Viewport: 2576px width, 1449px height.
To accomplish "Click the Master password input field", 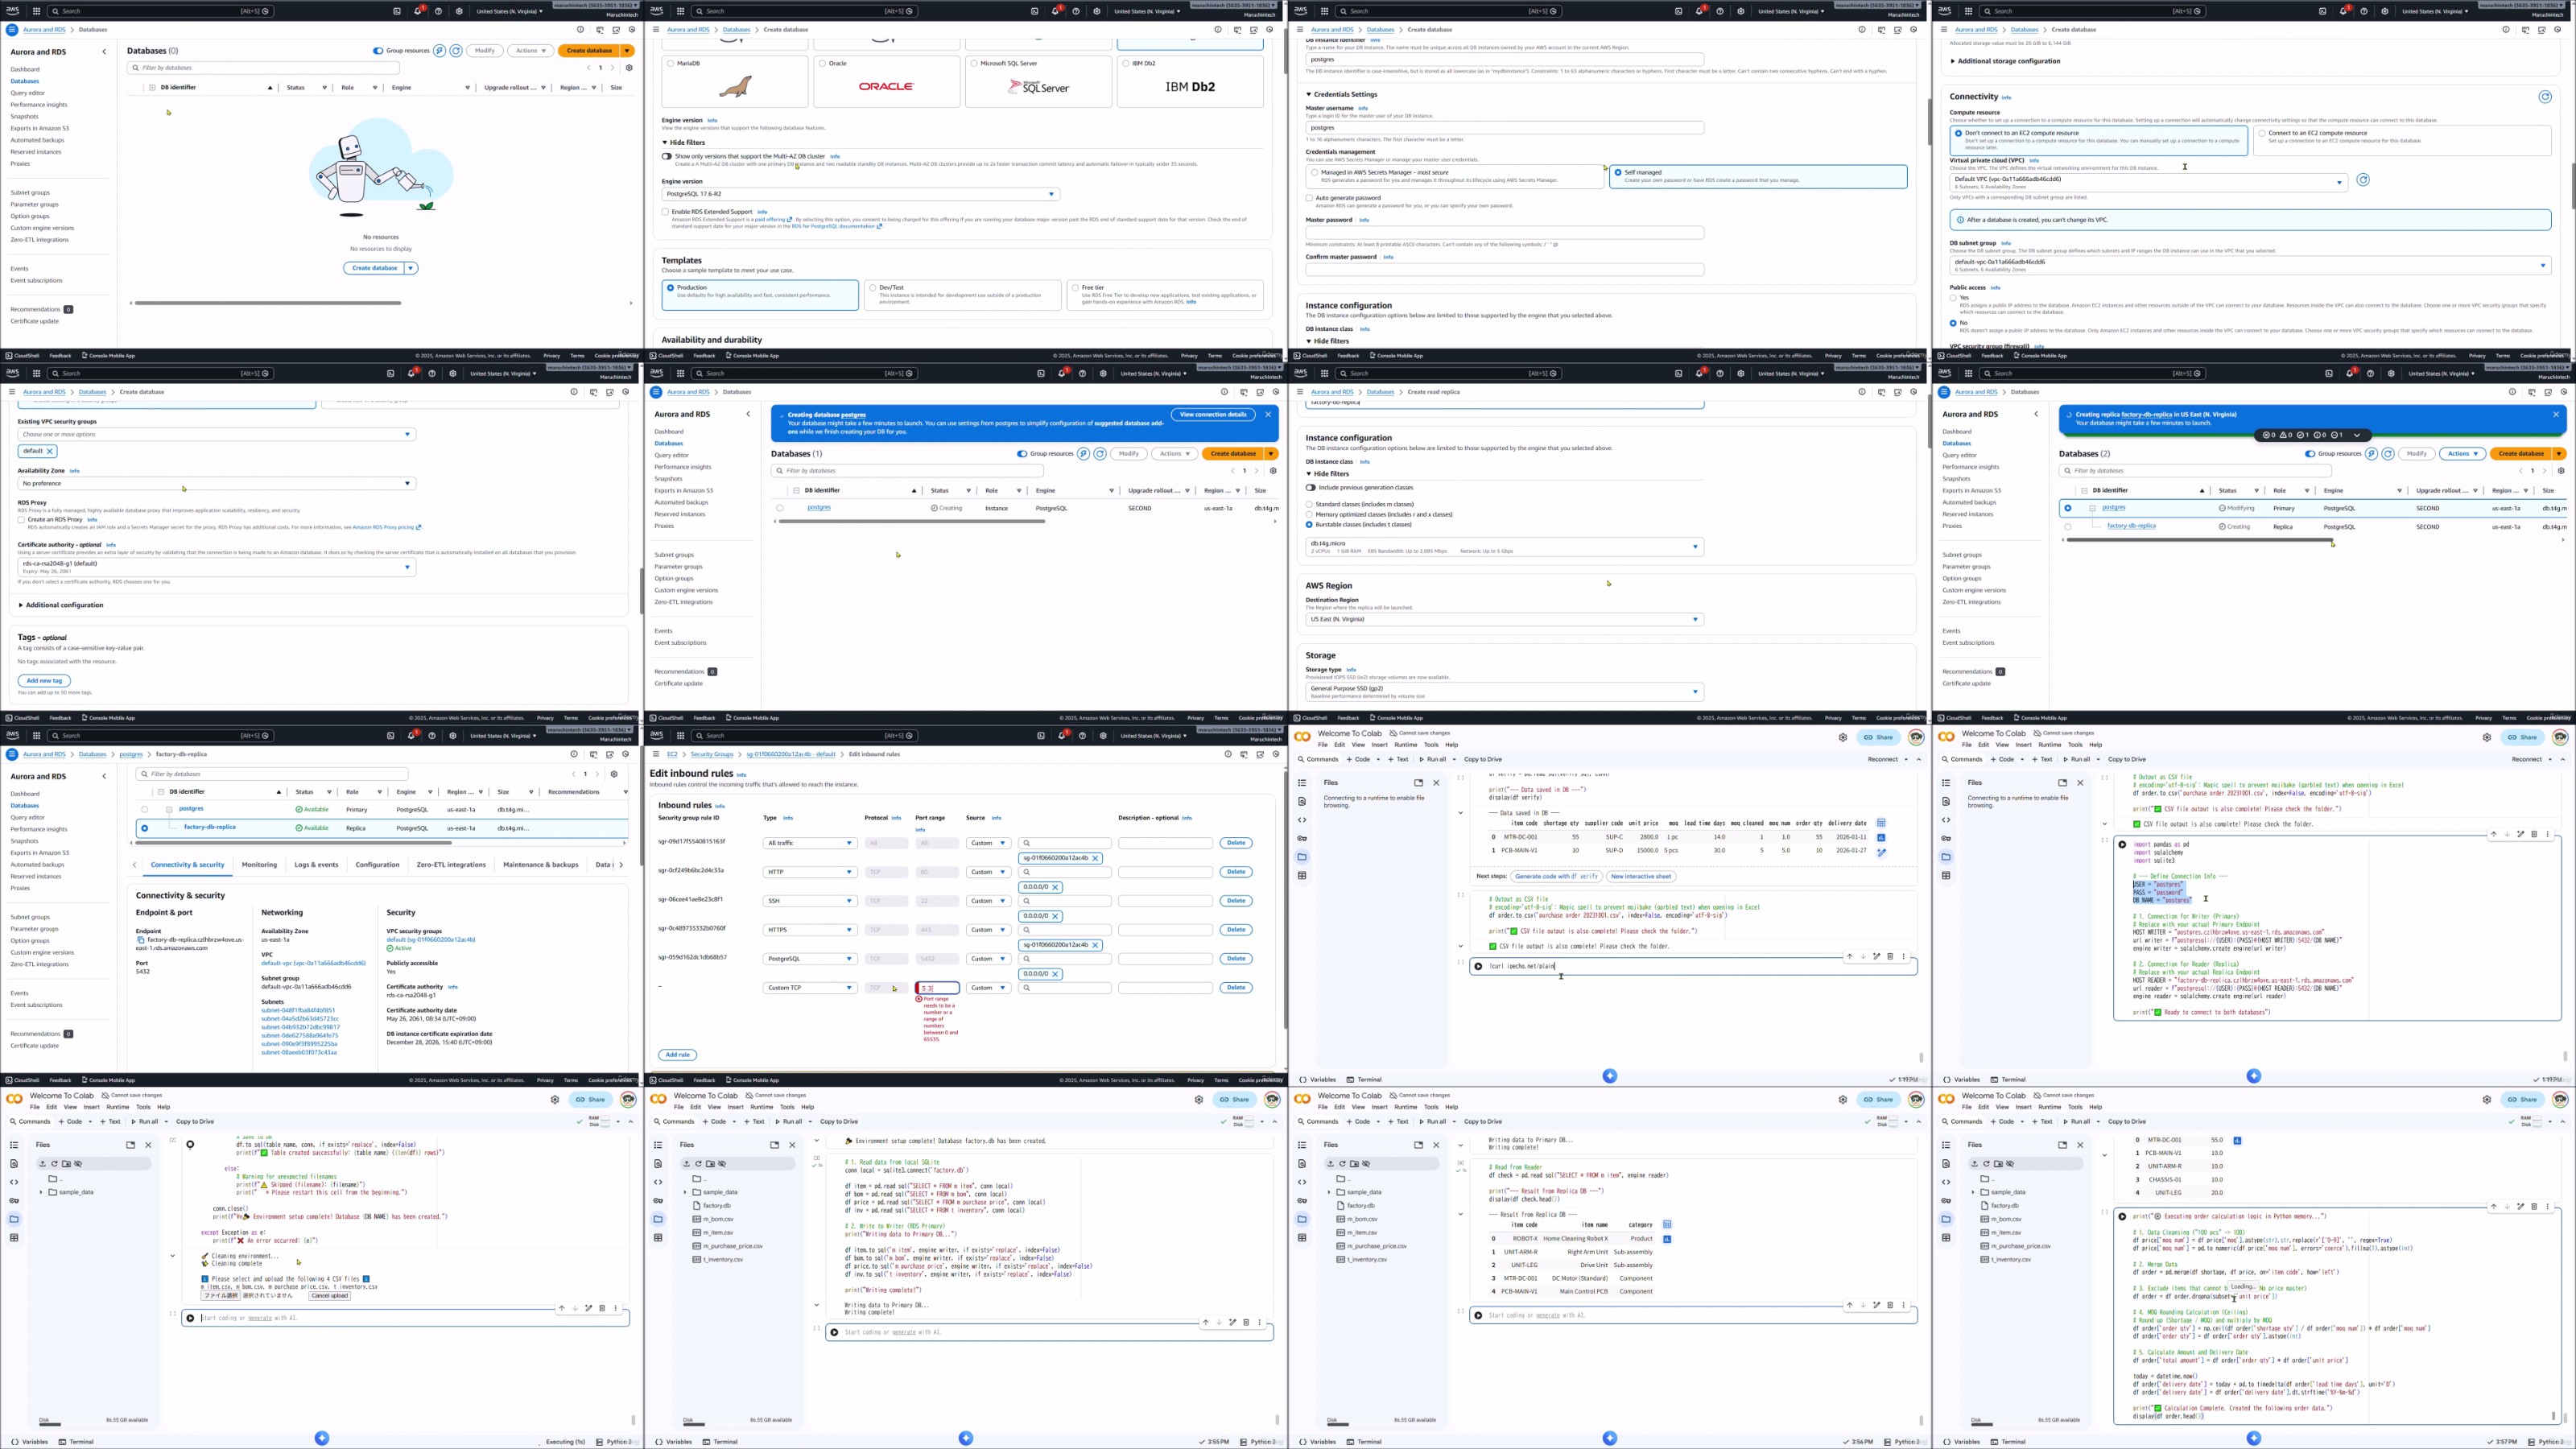I will click(1504, 233).
